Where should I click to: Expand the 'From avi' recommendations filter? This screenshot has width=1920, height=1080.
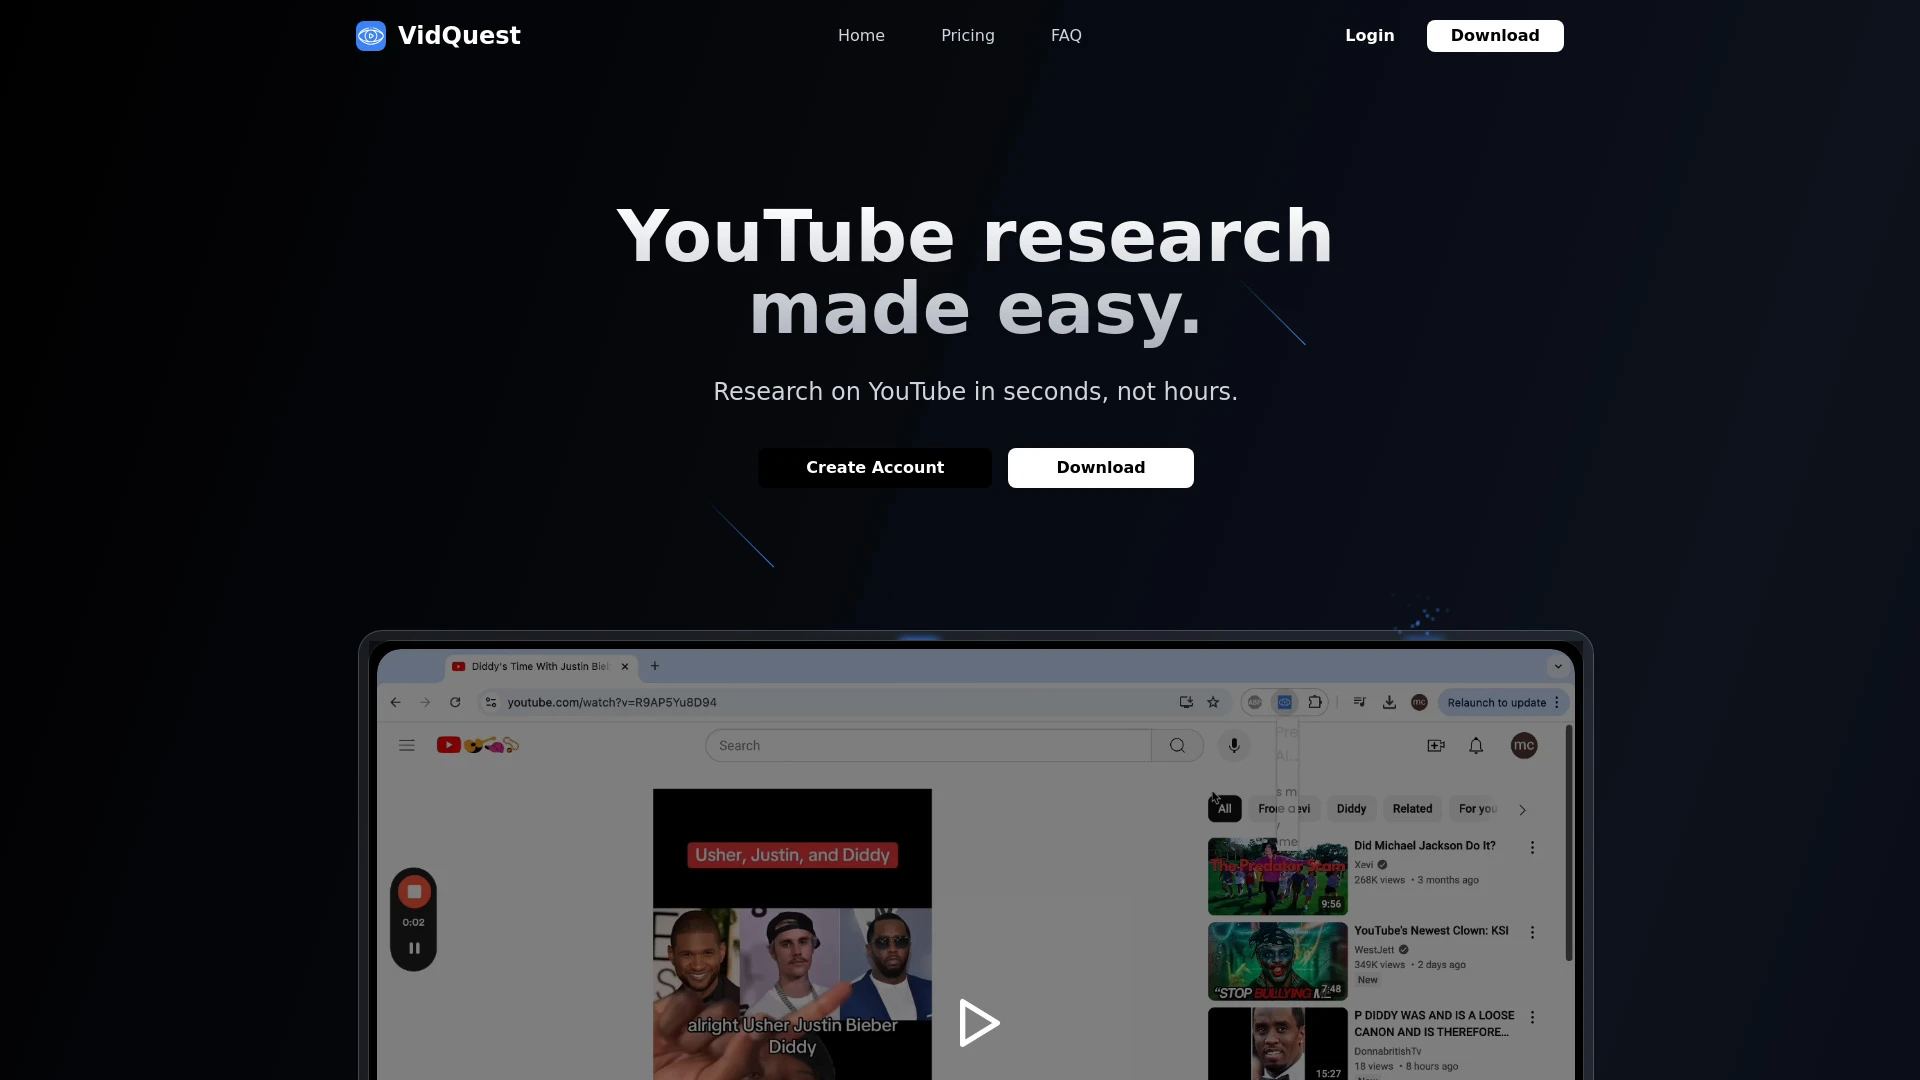[1286, 808]
